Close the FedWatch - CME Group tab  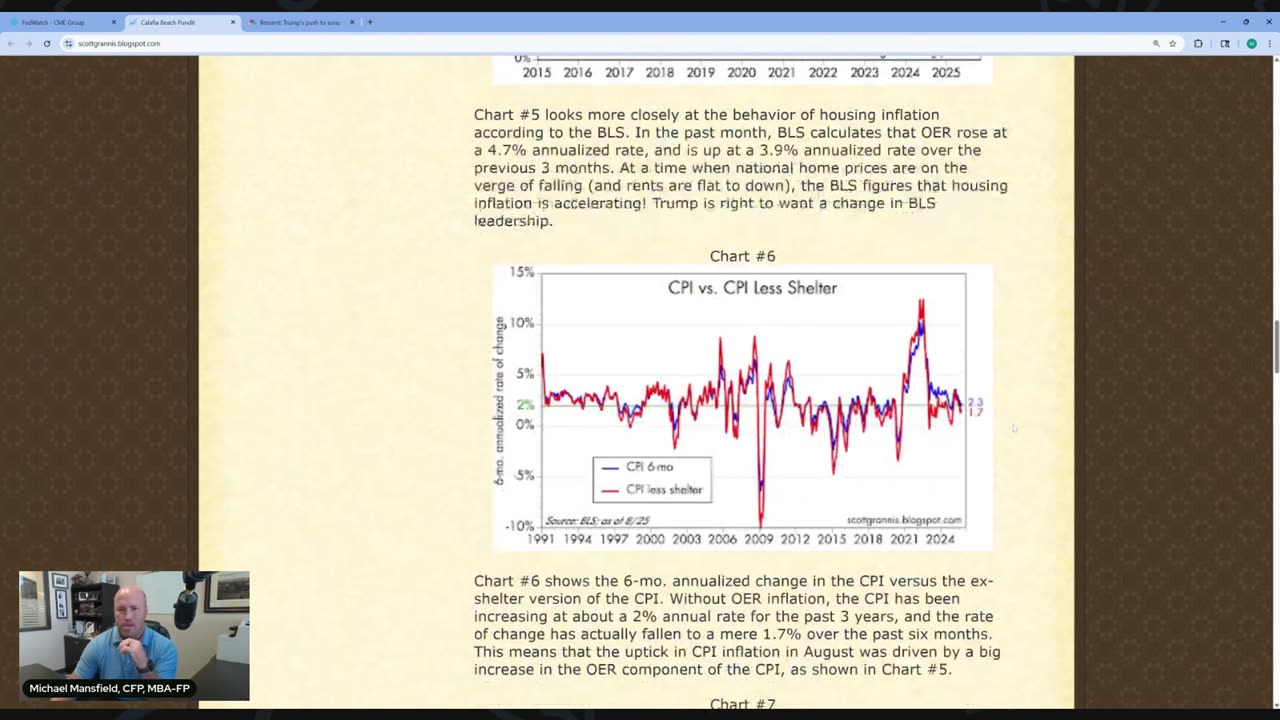click(113, 22)
